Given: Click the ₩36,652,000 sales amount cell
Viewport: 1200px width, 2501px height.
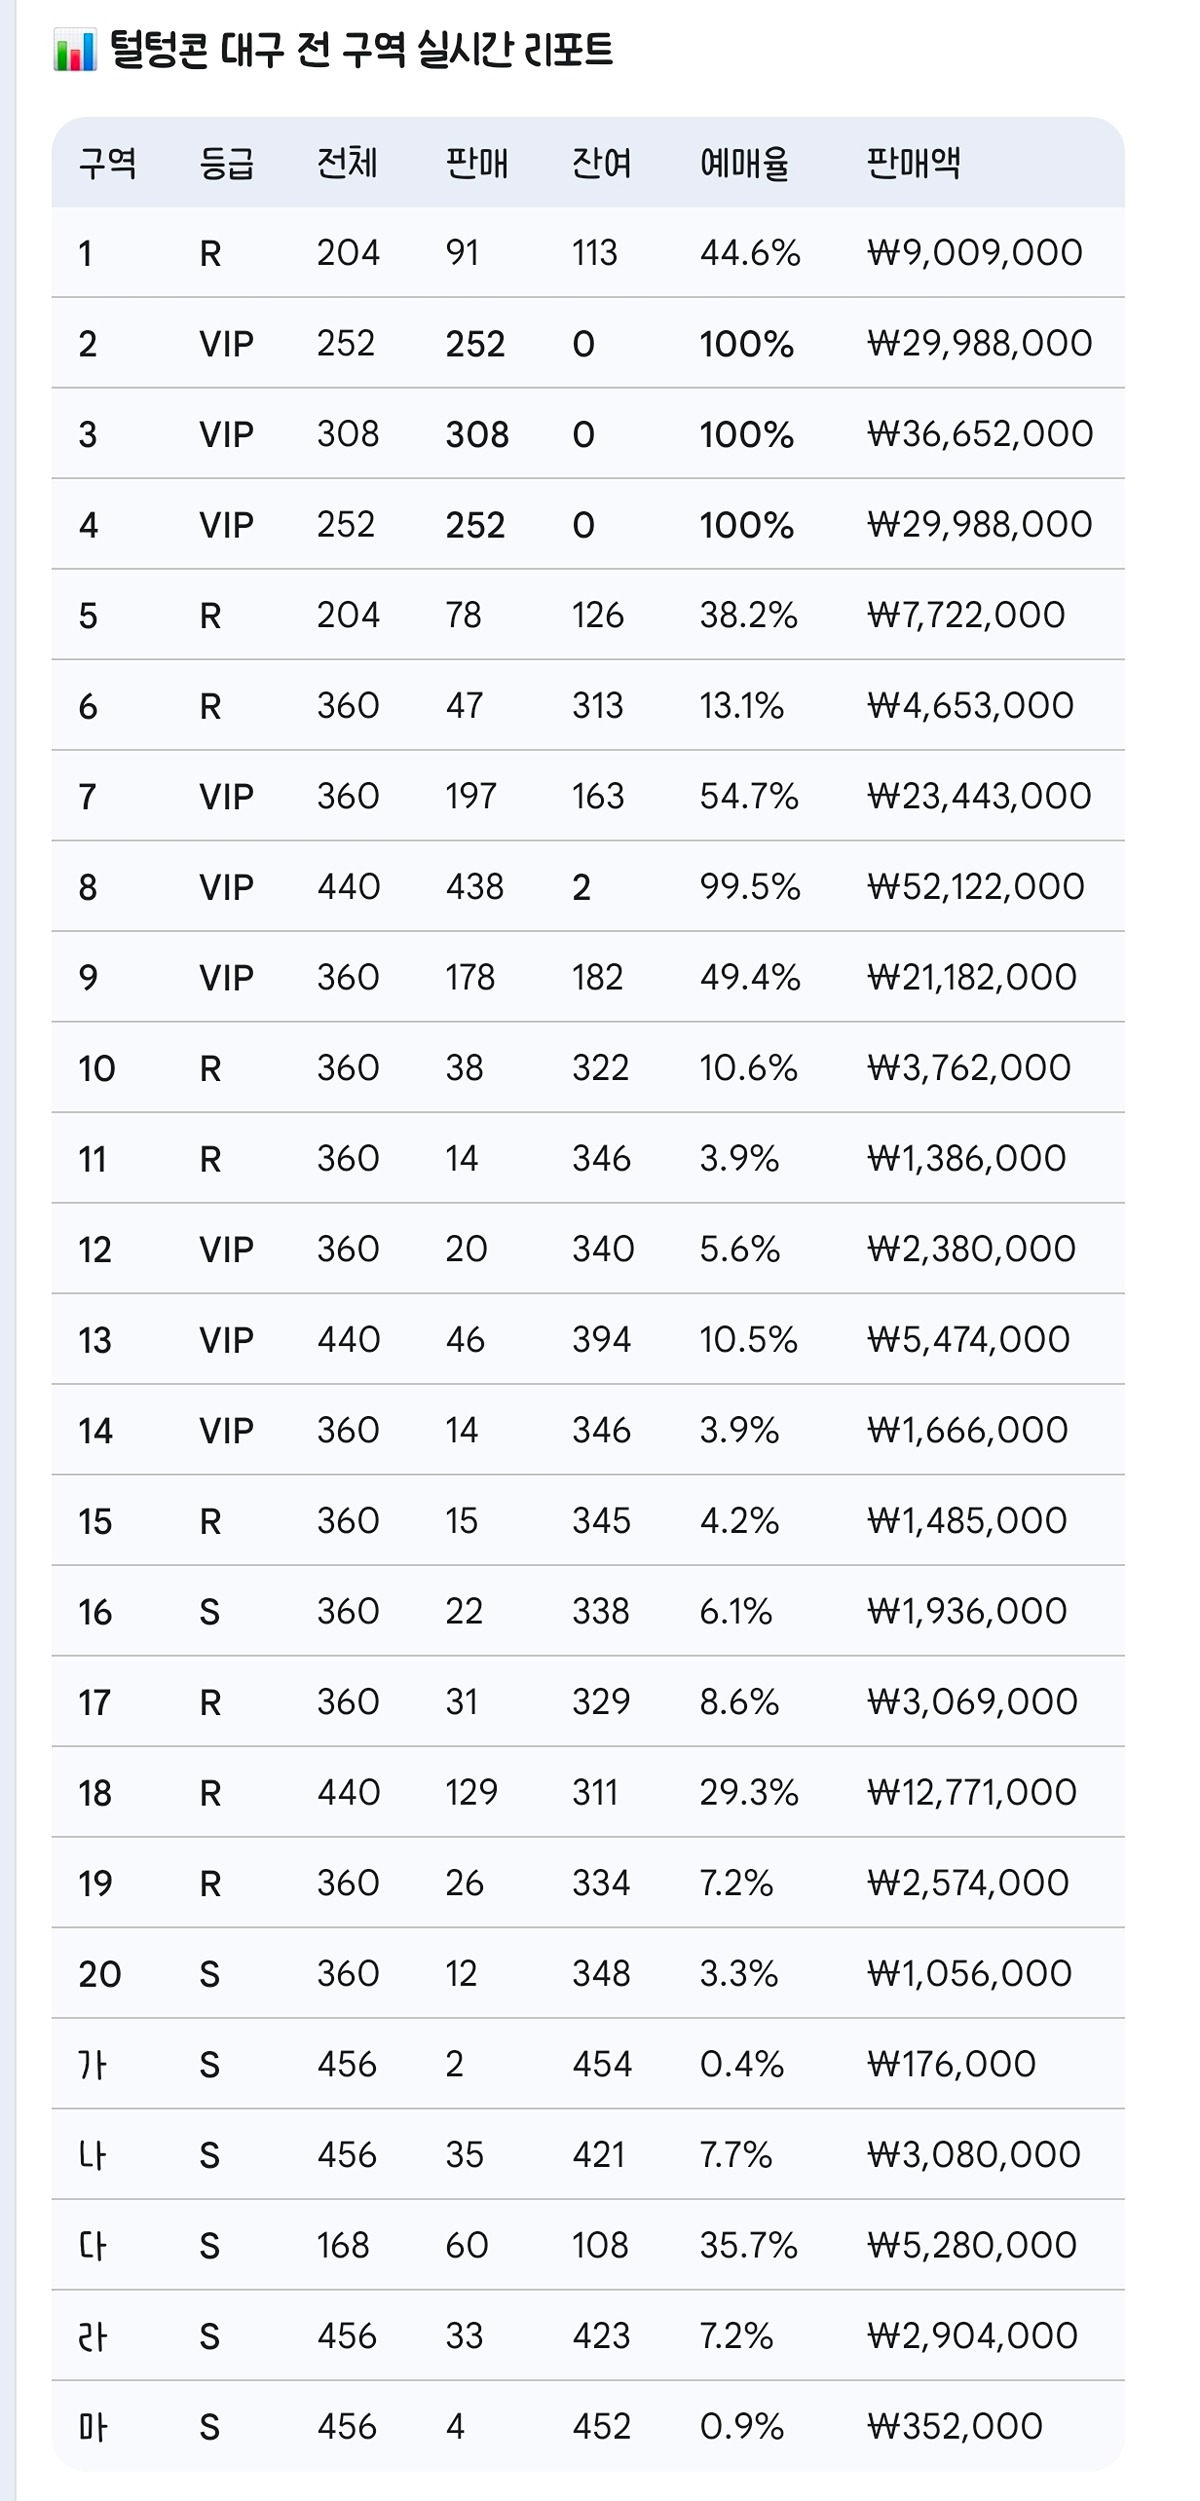Looking at the screenshot, I should [980, 434].
